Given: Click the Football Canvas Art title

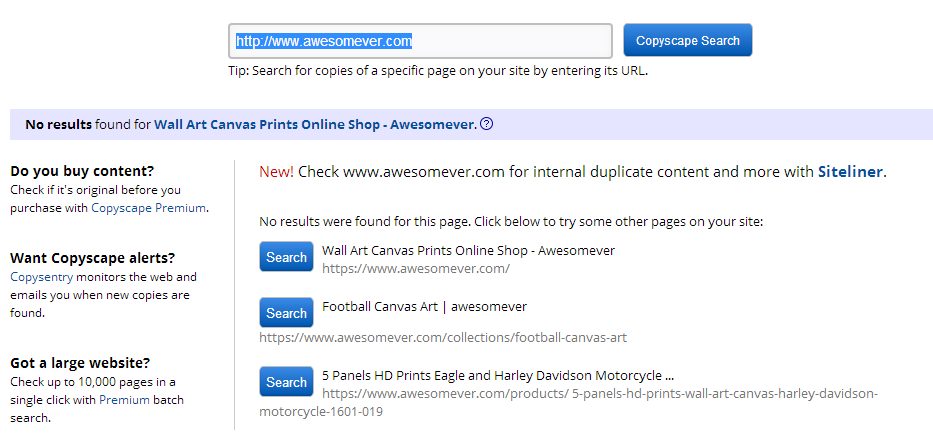Looking at the screenshot, I should [x=424, y=306].
